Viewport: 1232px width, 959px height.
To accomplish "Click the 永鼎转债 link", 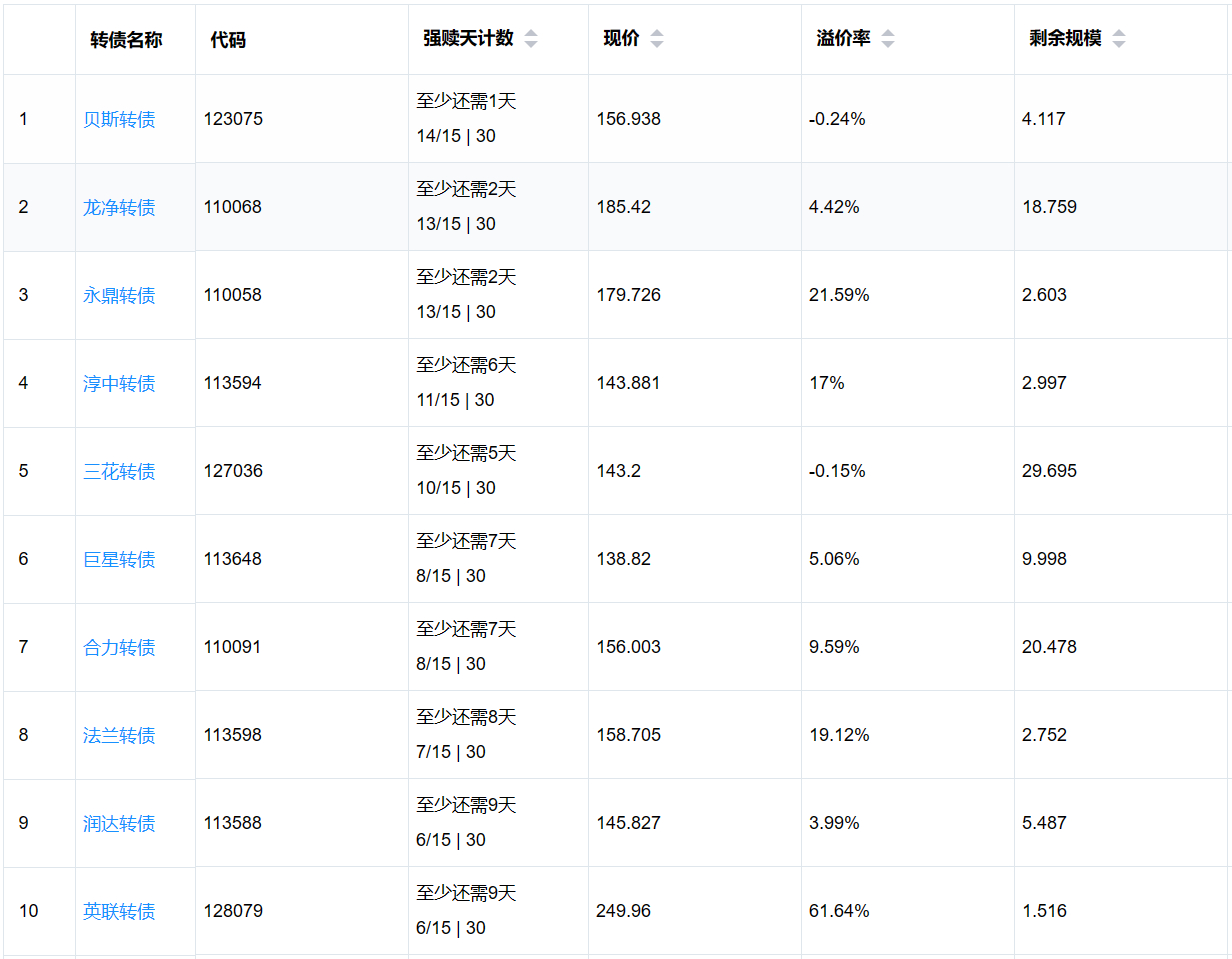I will (x=119, y=296).
